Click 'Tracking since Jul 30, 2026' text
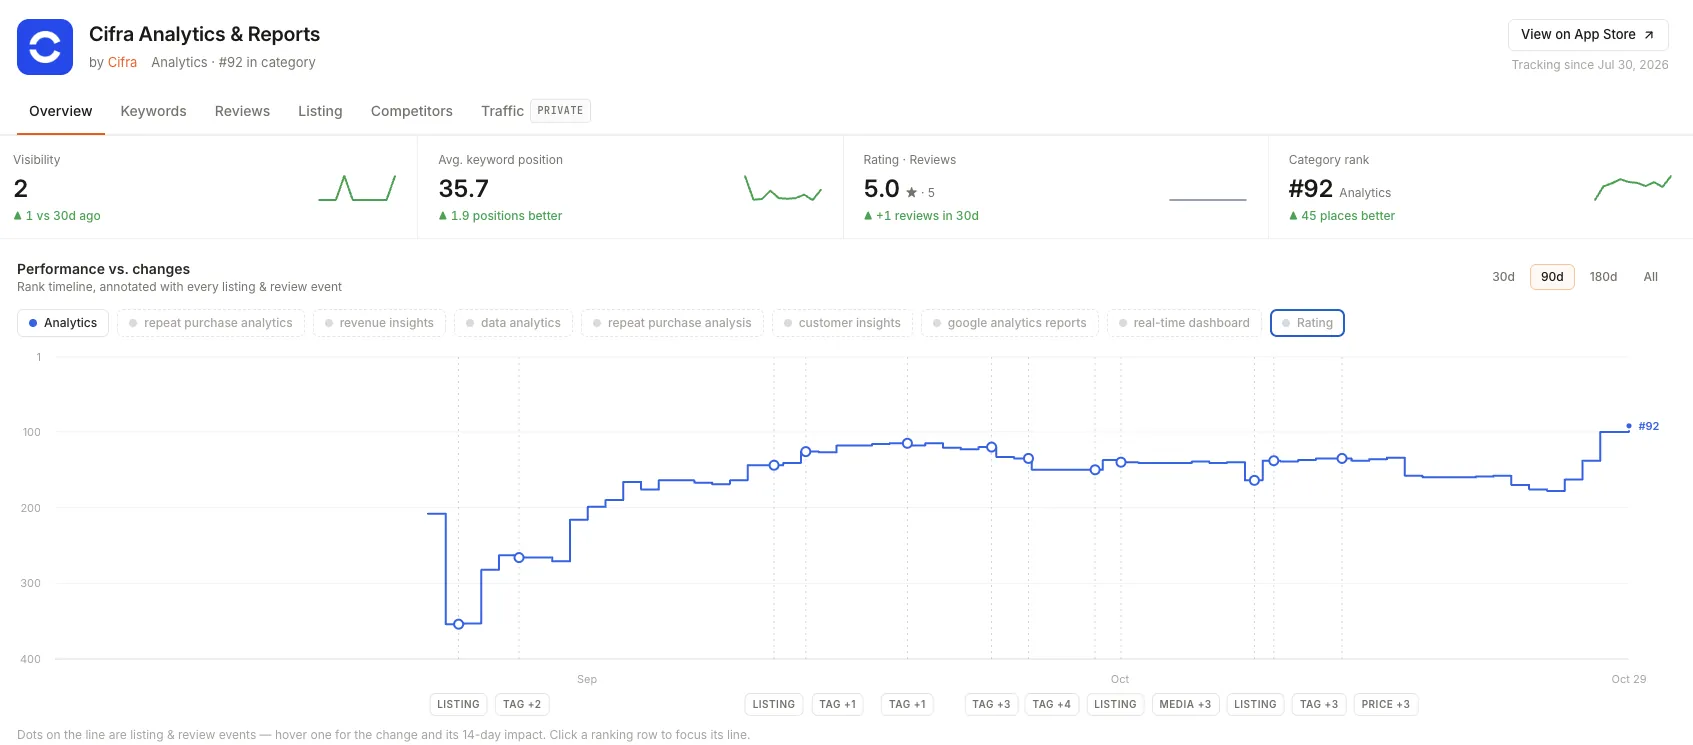This screenshot has height=745, width=1693. (1590, 65)
